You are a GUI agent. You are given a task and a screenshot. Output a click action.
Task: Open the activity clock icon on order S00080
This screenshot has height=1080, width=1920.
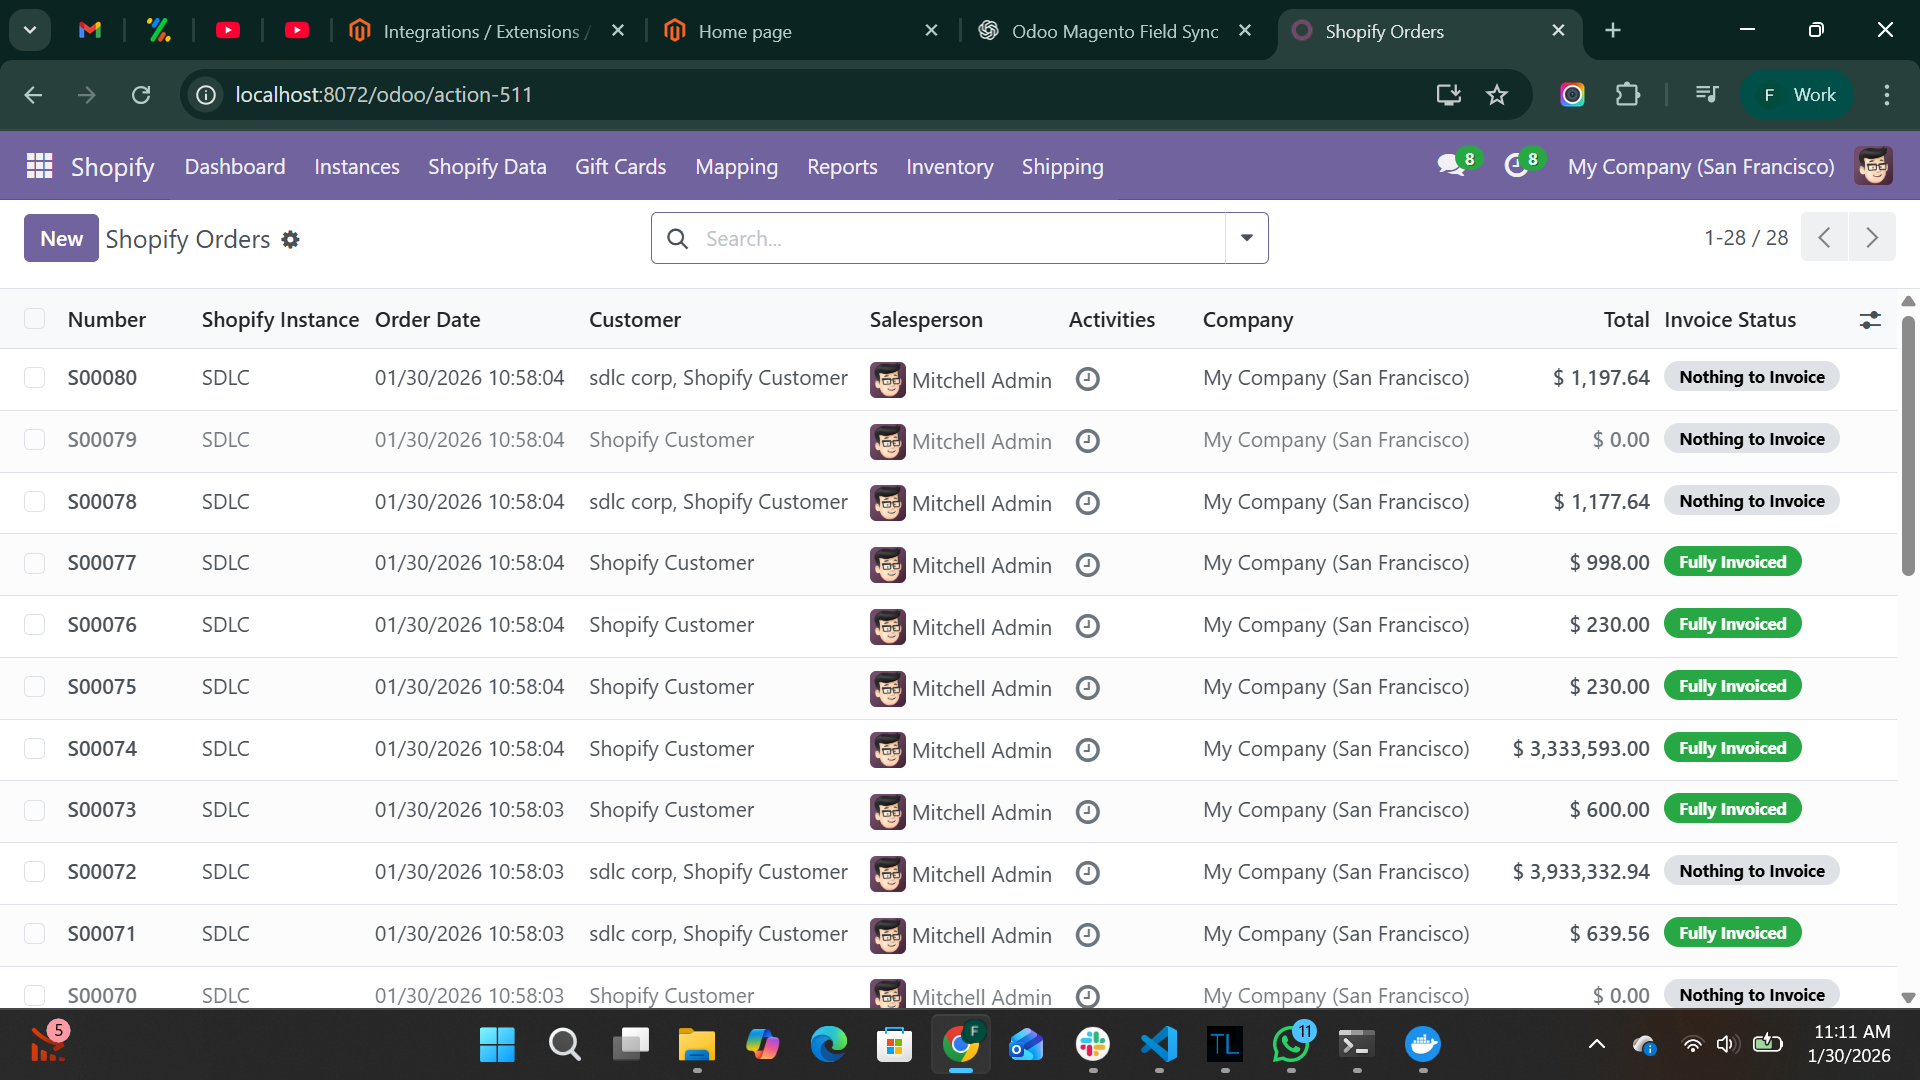[x=1088, y=379]
